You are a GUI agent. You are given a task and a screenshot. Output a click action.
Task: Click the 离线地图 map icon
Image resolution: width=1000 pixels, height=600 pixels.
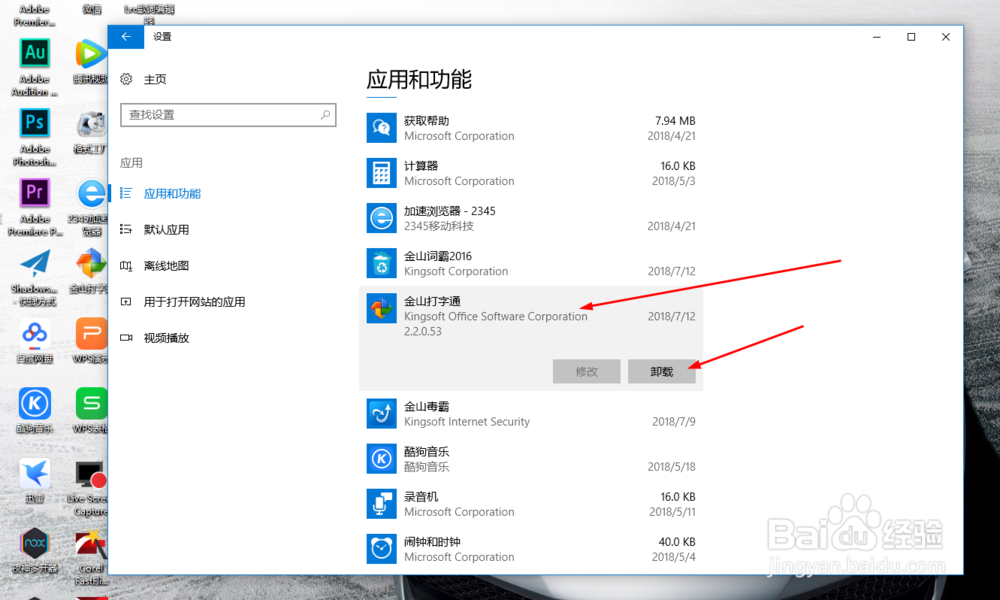126,265
